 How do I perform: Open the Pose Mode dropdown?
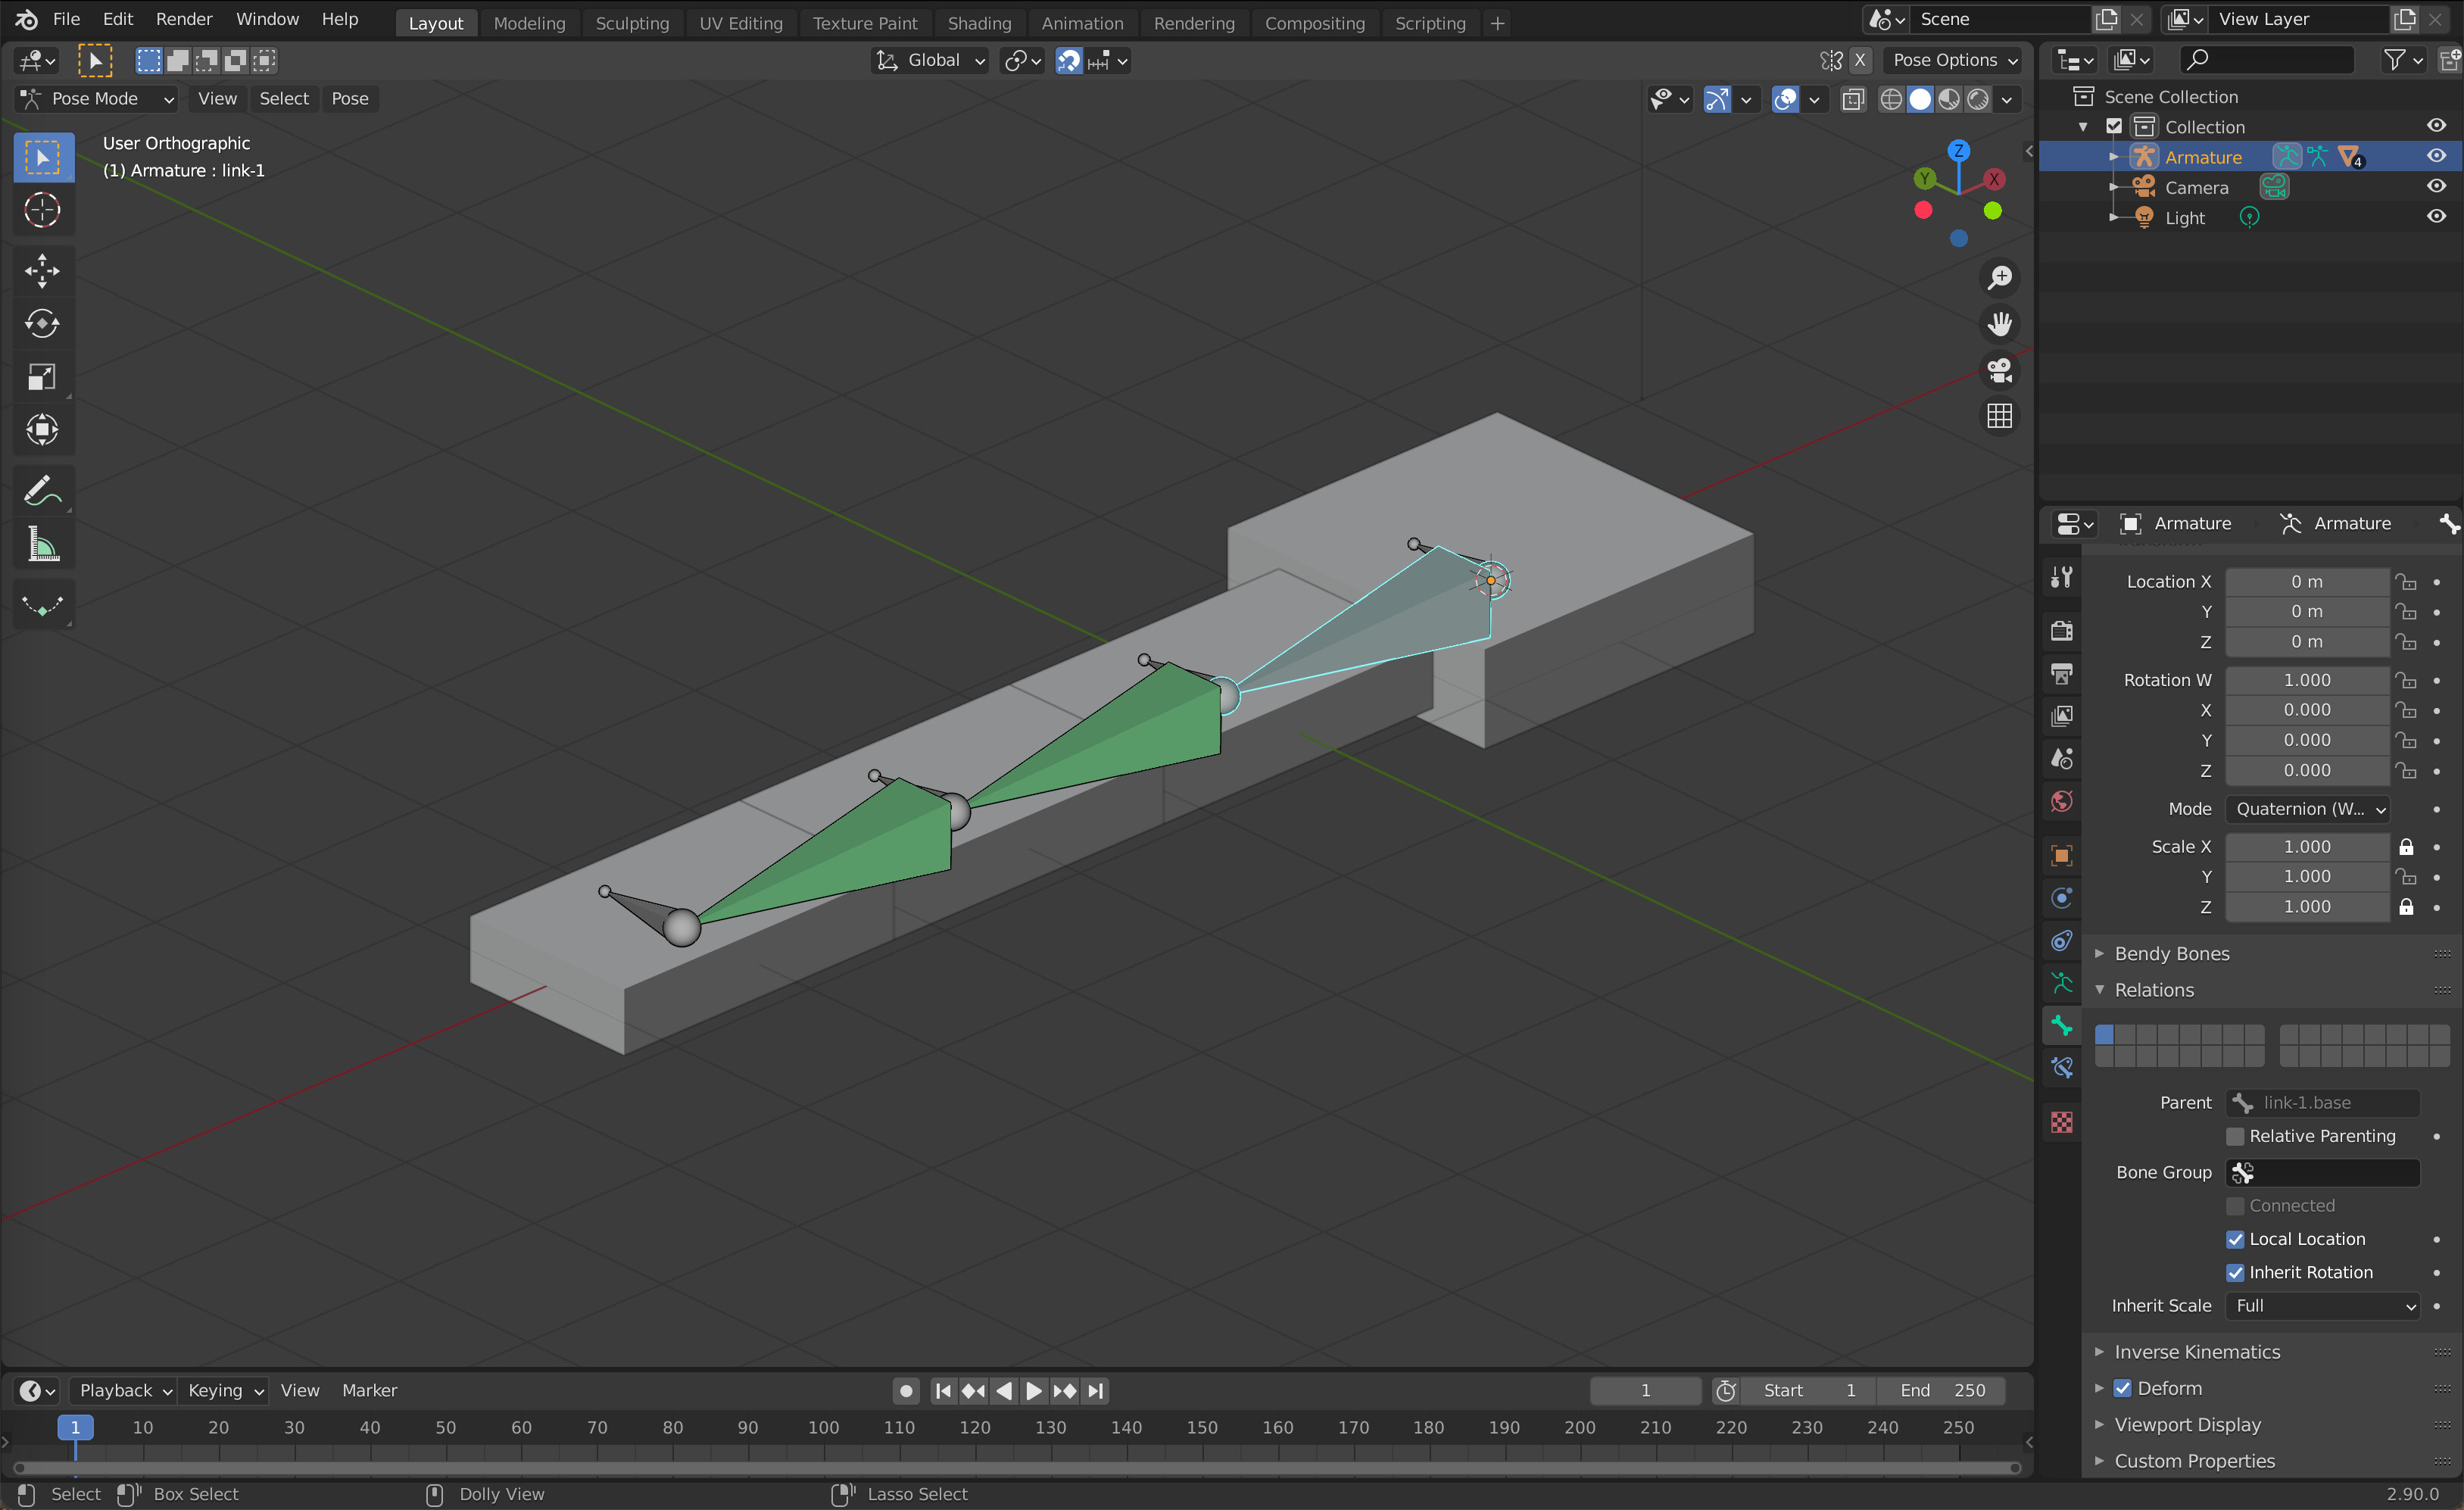(x=96, y=98)
